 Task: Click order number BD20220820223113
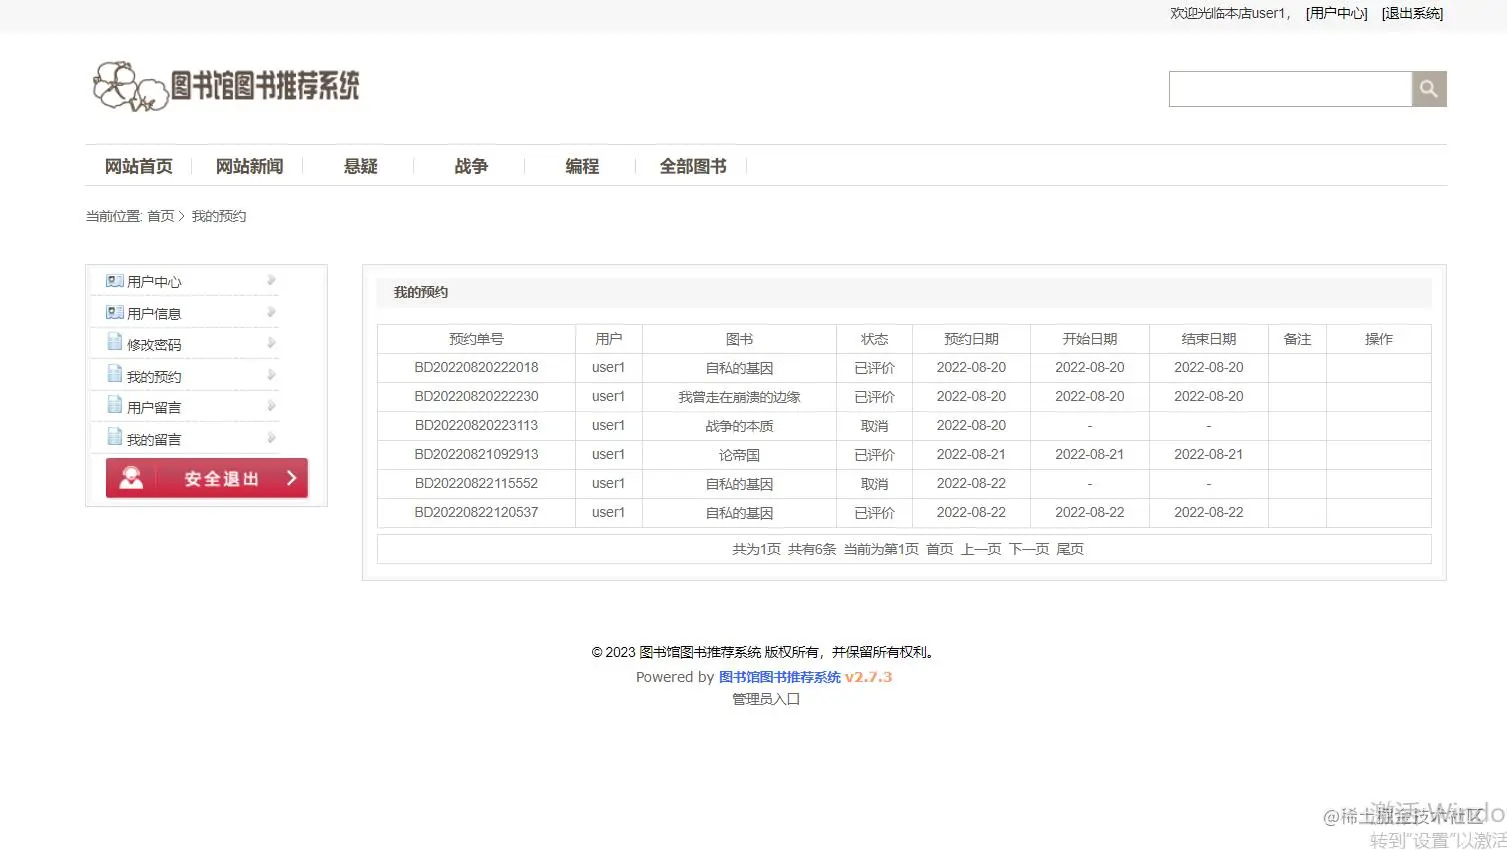pos(476,425)
